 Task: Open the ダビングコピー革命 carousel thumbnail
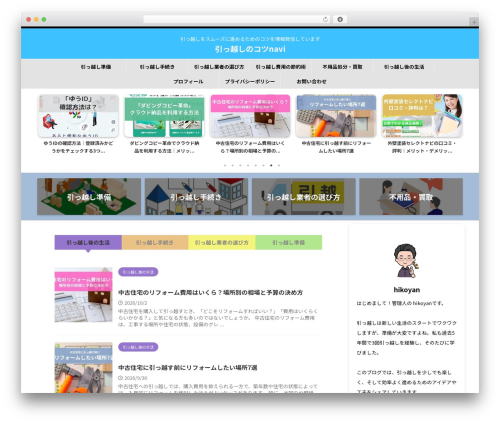[164, 116]
